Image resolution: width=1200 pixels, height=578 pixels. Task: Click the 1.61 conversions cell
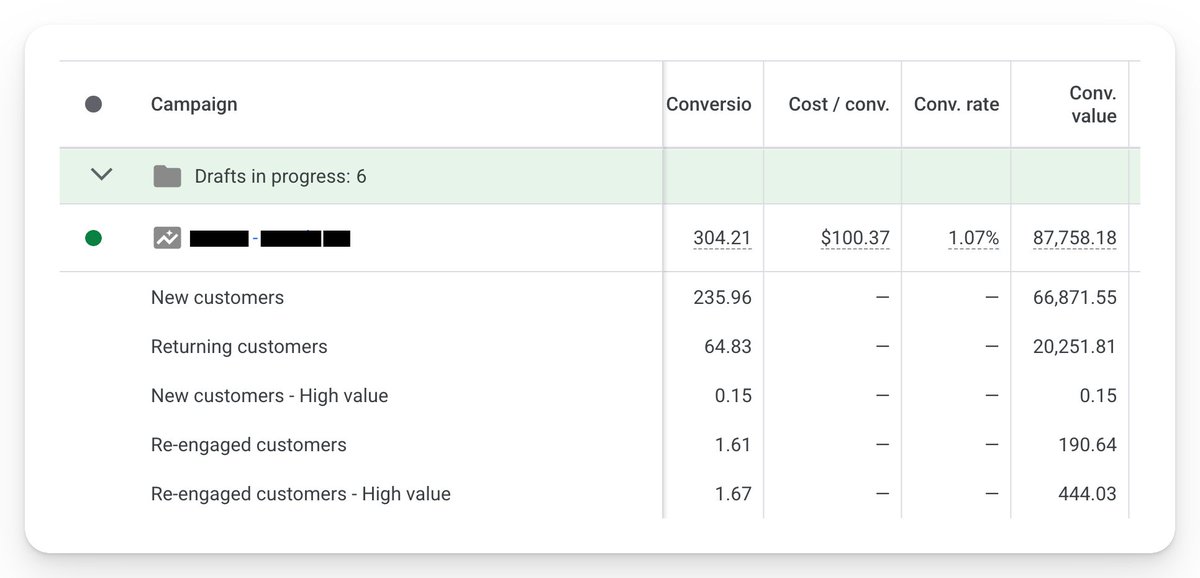click(733, 445)
